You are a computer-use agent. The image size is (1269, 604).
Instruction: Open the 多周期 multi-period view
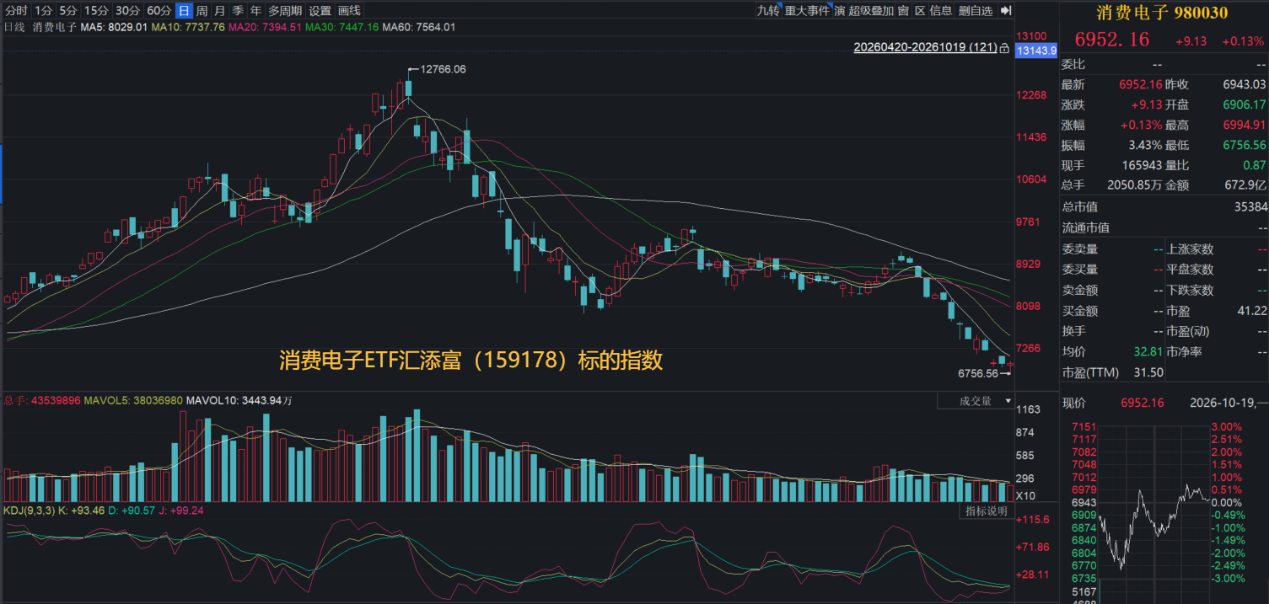click(x=285, y=10)
